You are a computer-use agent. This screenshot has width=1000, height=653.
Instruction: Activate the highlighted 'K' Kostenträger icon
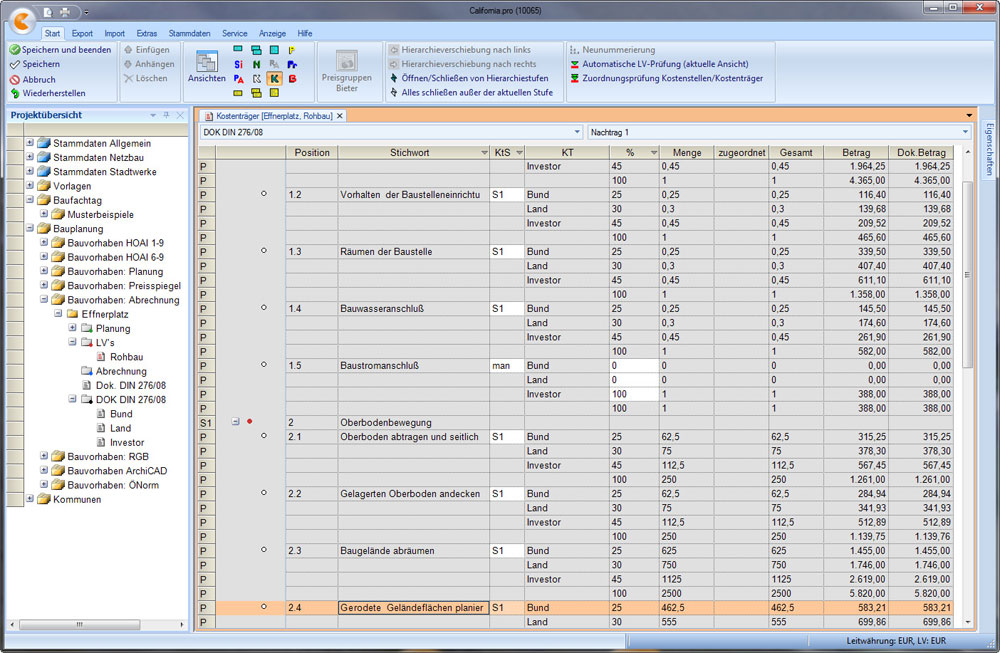pyautogui.click(x=274, y=78)
